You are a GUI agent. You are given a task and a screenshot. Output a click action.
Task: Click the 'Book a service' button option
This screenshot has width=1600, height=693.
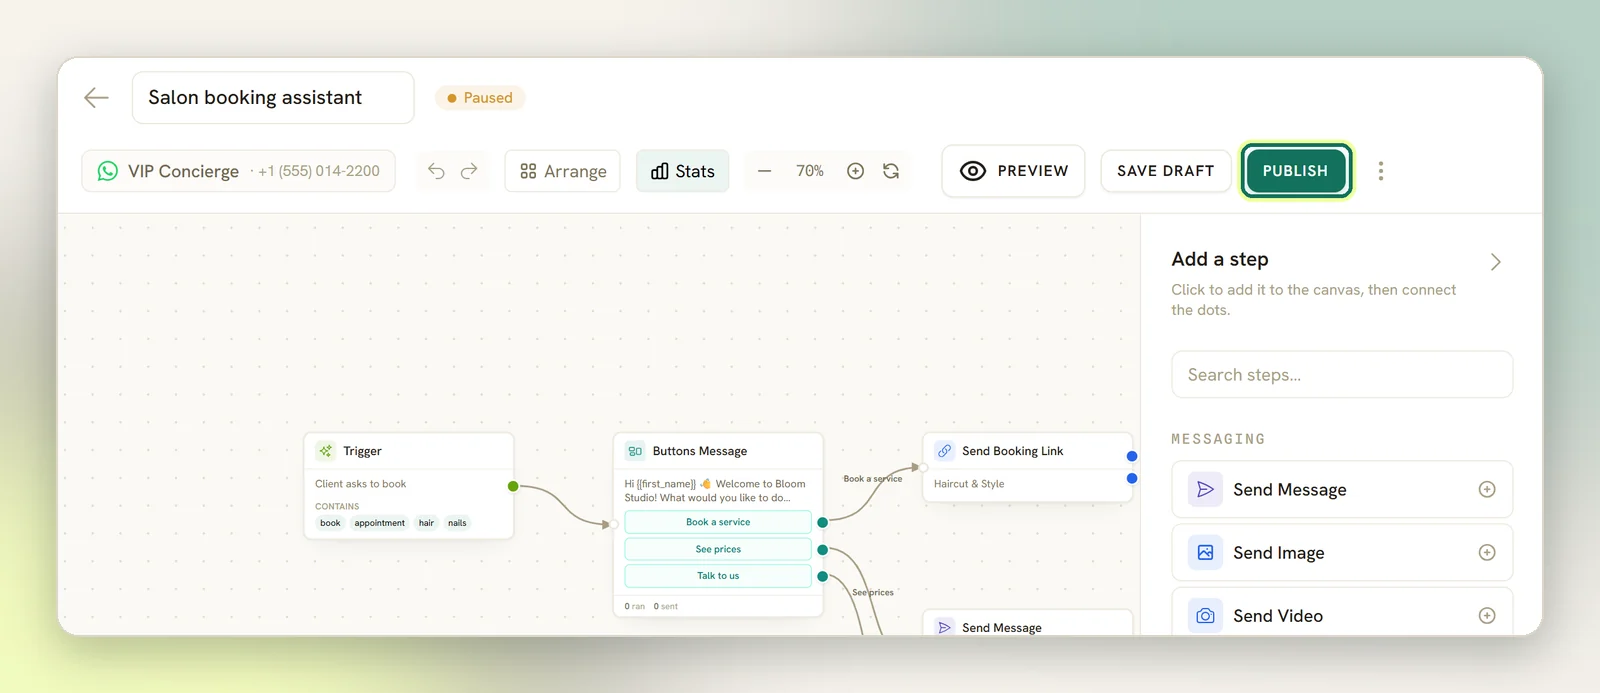[718, 522]
